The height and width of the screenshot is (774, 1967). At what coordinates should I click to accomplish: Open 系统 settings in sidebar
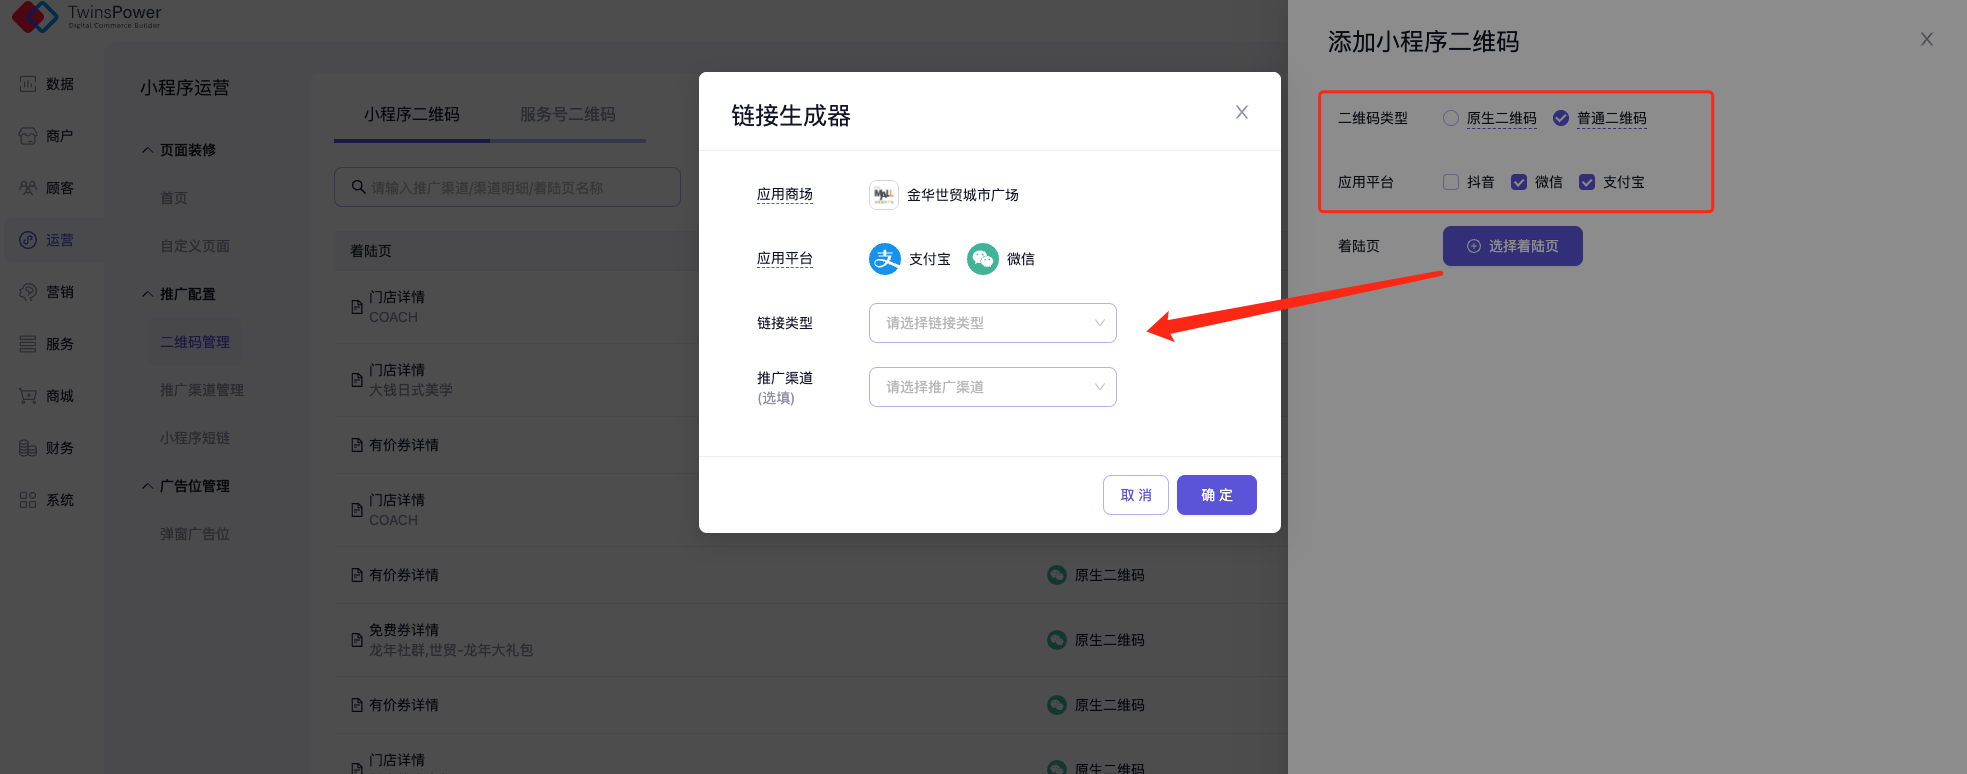click(47, 500)
